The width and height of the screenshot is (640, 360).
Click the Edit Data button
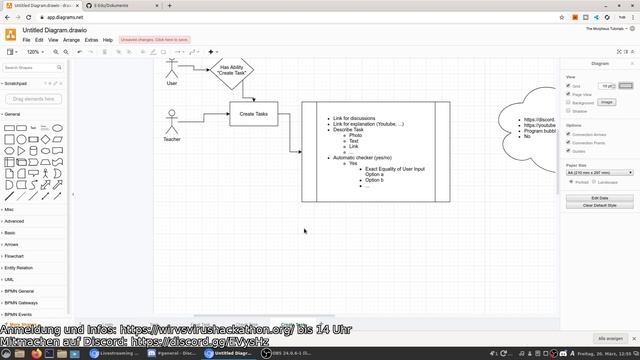(x=600, y=198)
